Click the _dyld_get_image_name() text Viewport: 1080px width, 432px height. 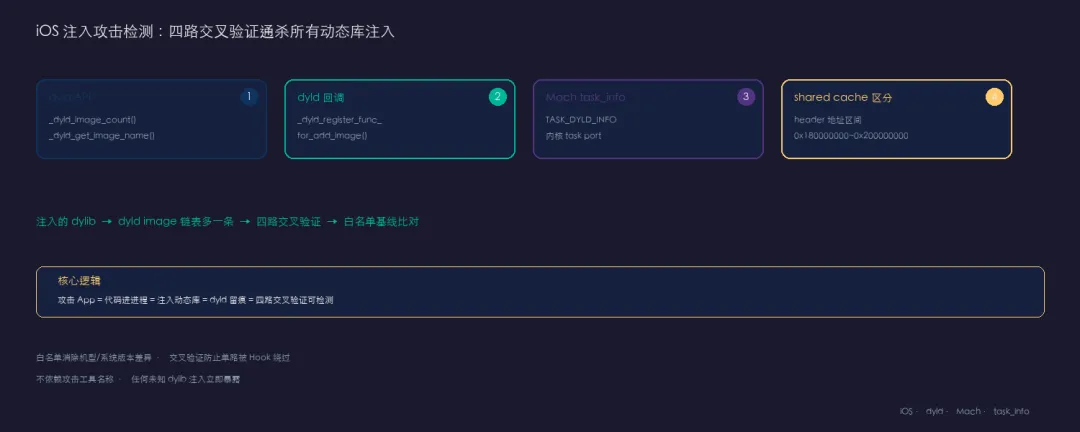click(102, 136)
